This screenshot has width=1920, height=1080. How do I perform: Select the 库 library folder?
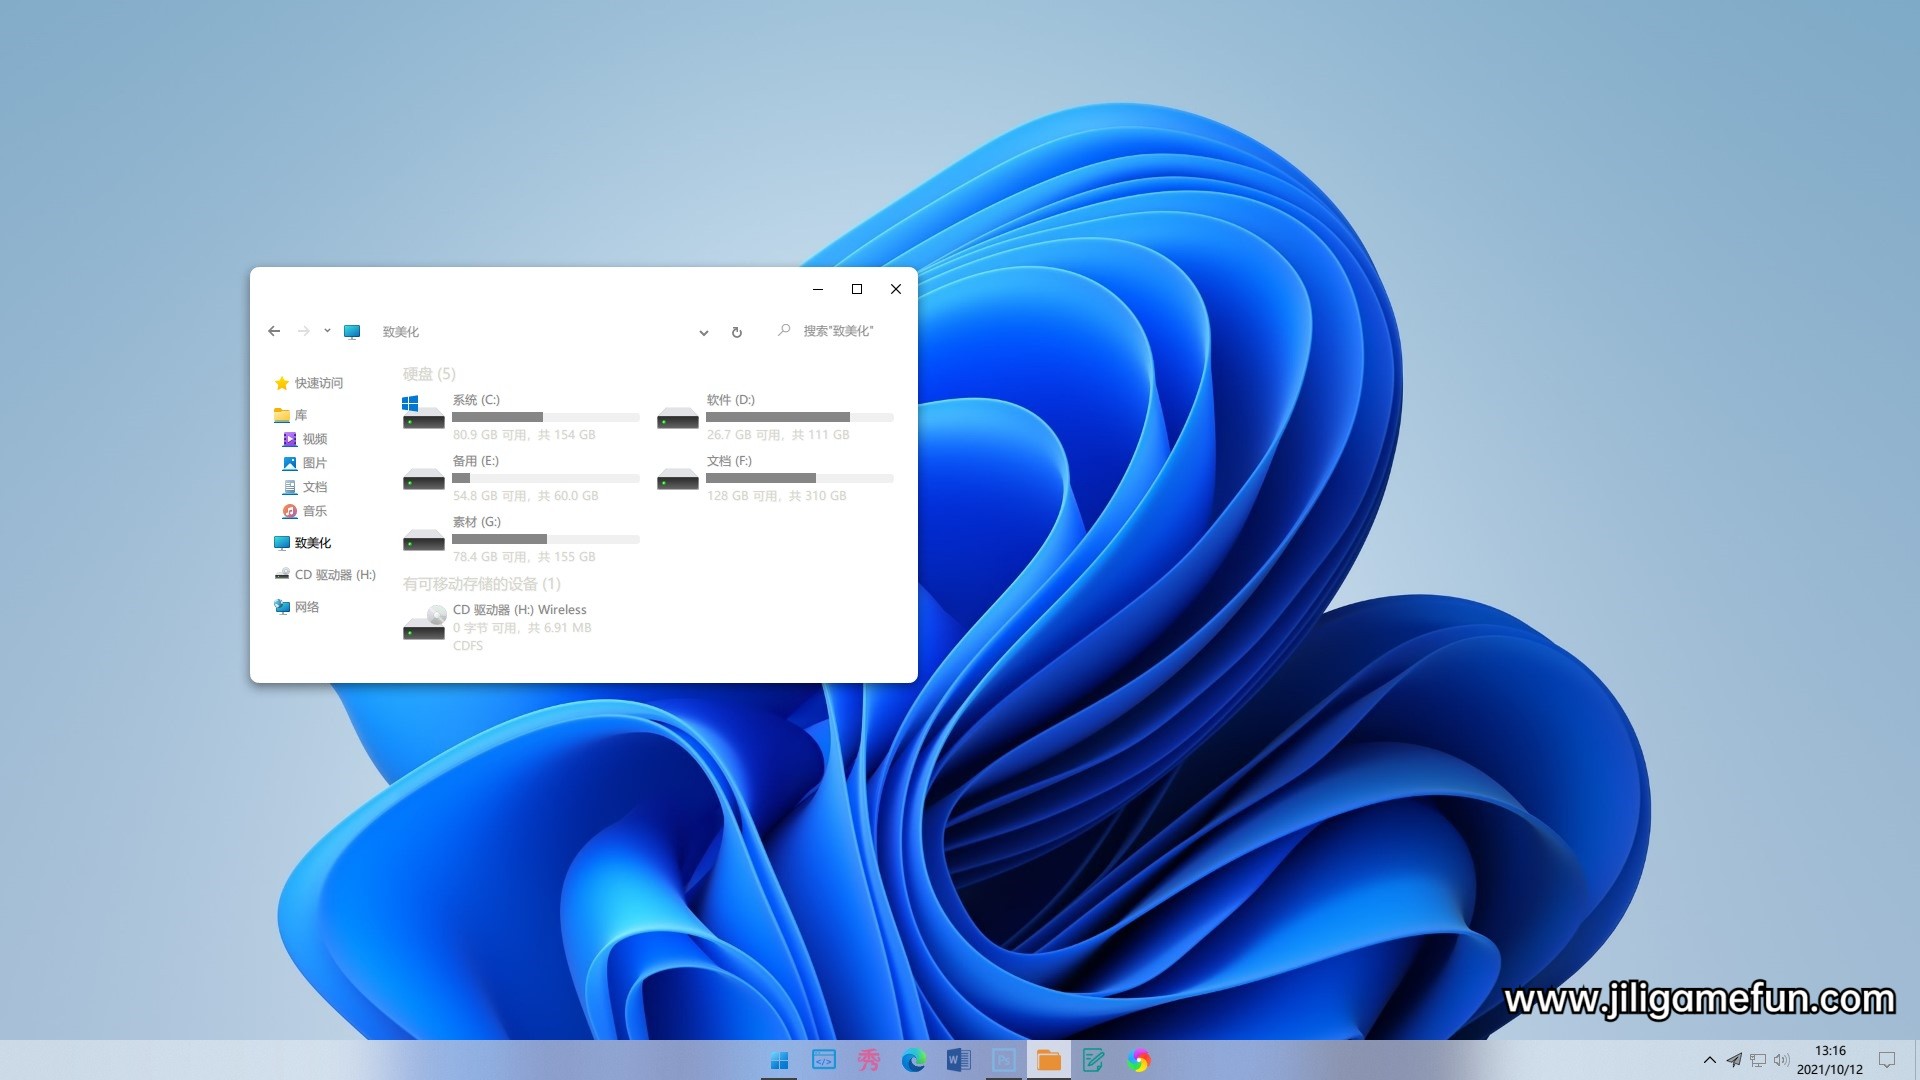click(291, 415)
